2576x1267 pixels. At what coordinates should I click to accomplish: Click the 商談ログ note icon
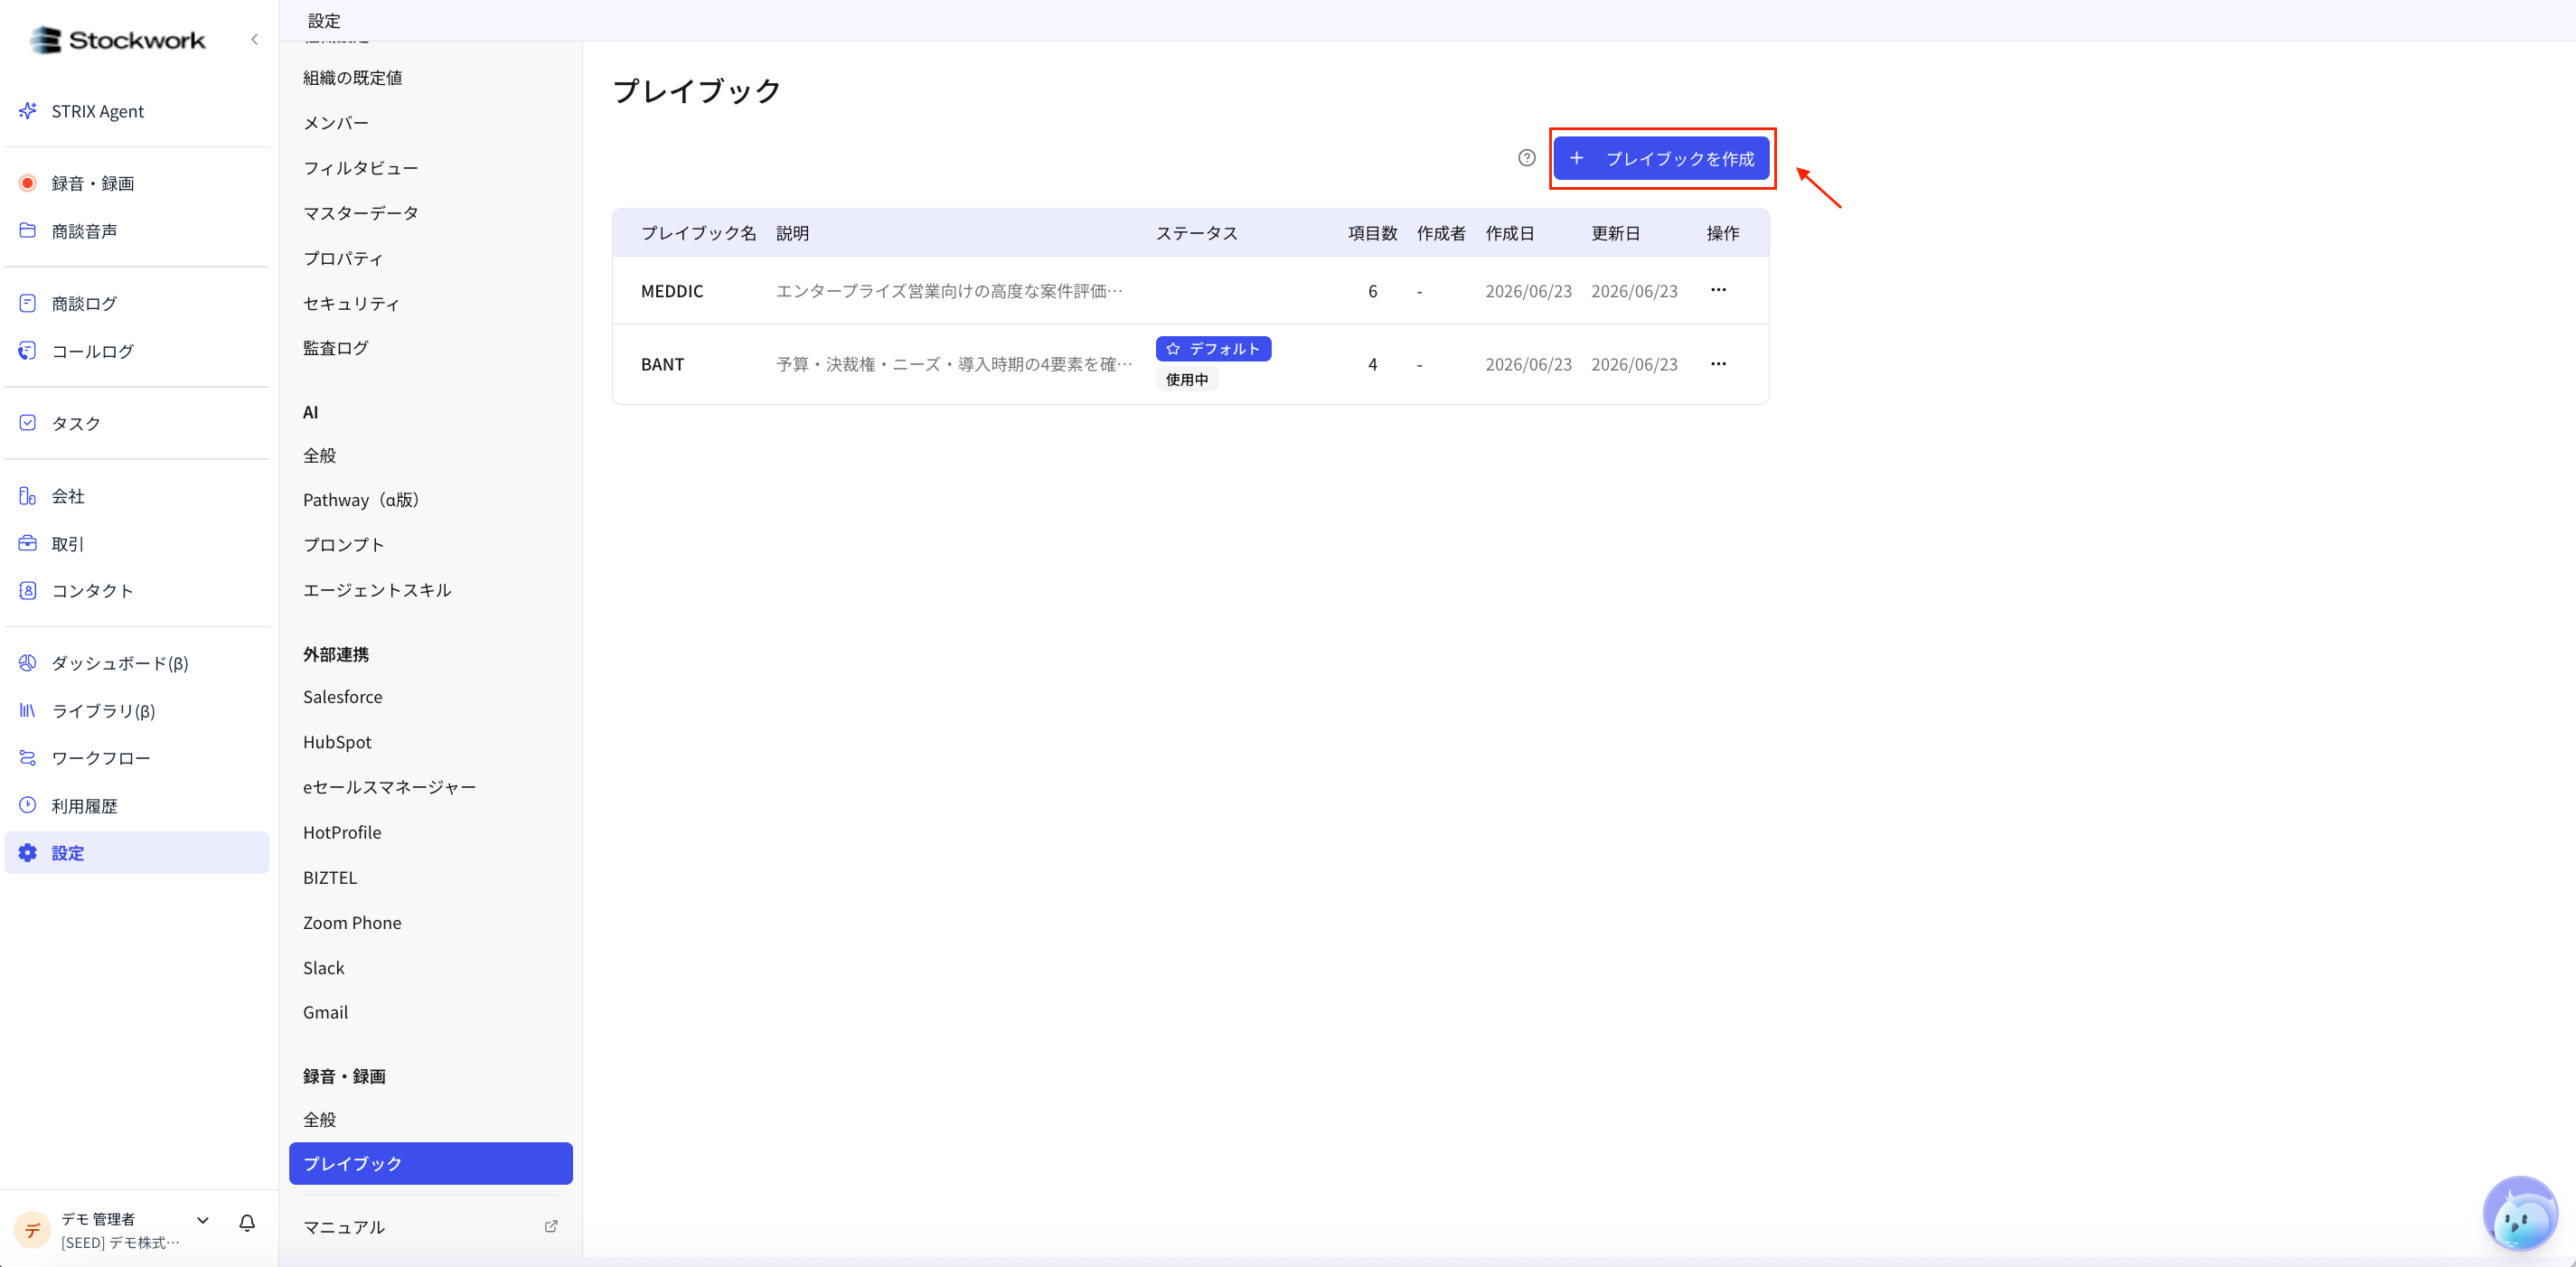28,303
